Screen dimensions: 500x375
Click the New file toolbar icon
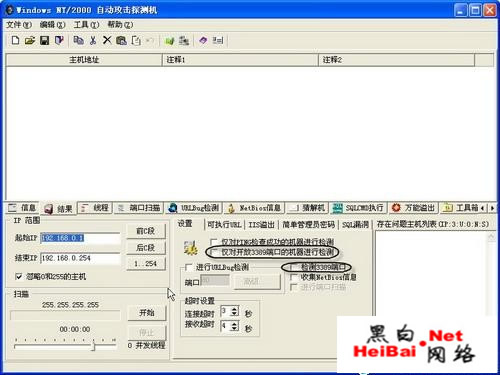click(x=15, y=40)
